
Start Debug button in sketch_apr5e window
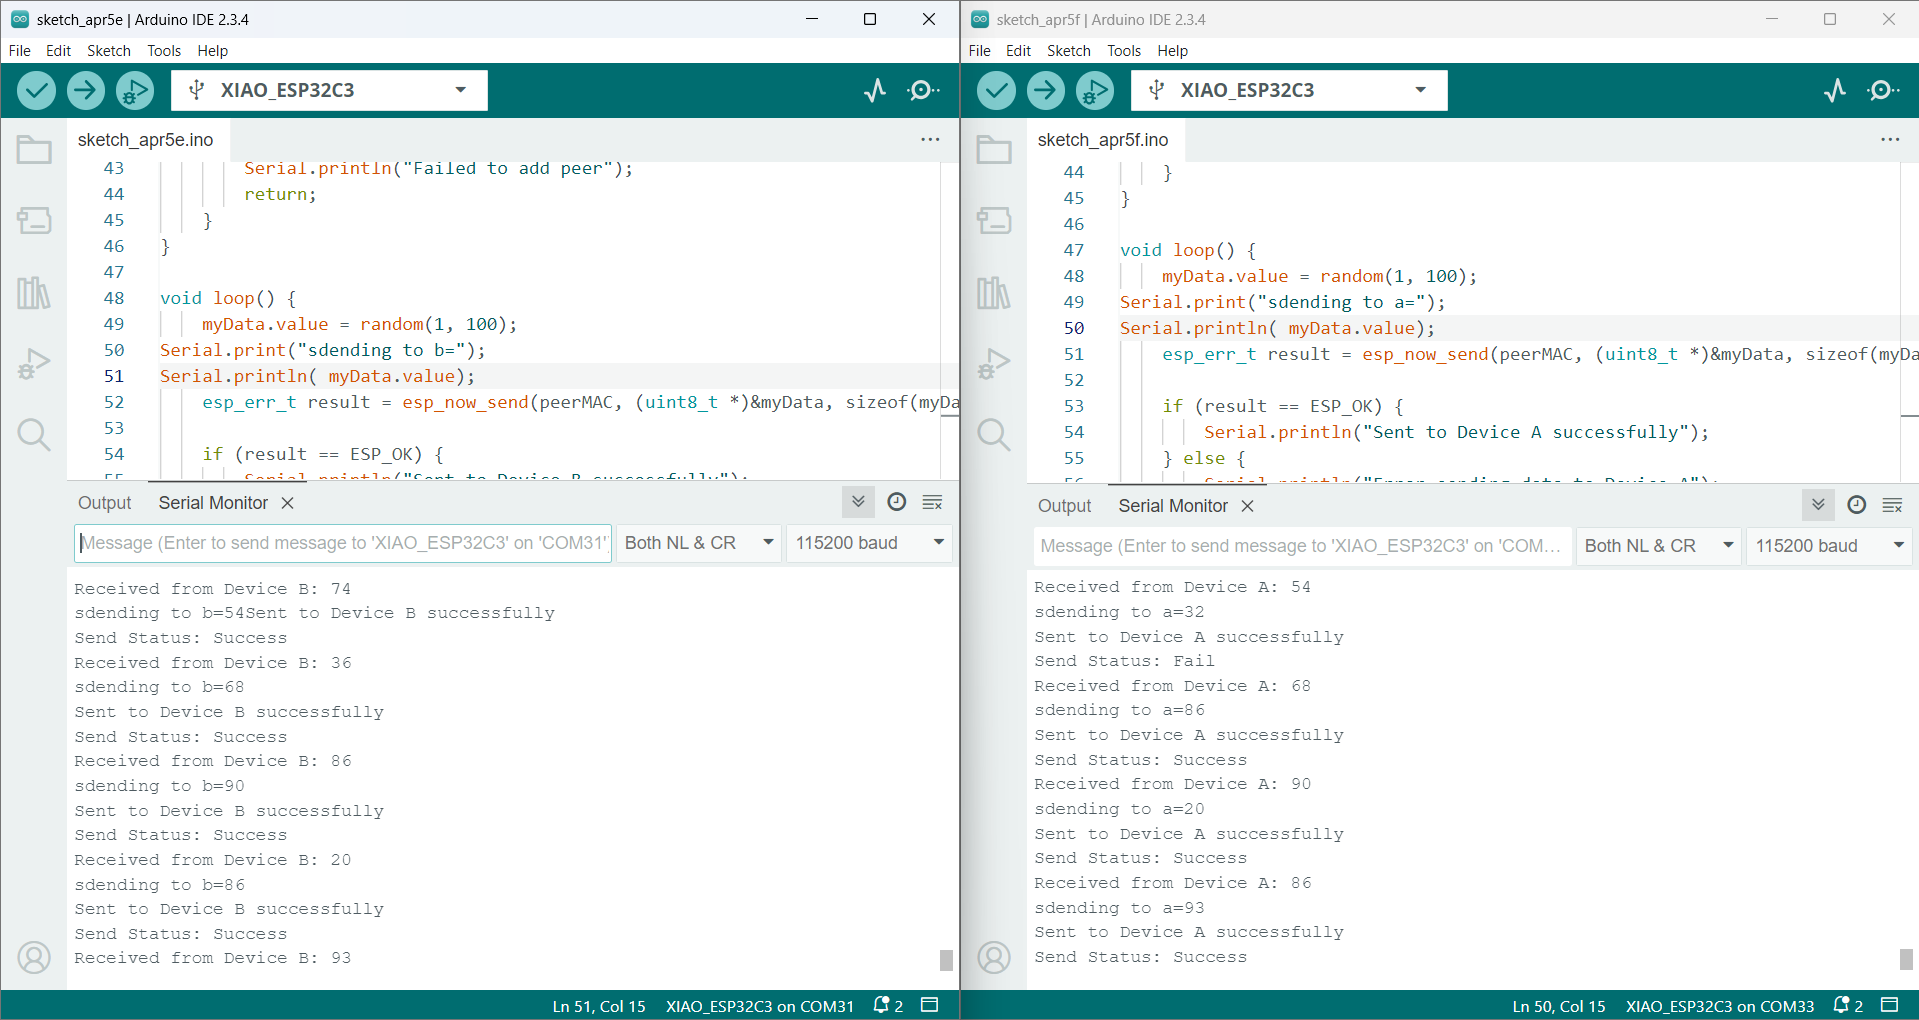[x=134, y=91]
